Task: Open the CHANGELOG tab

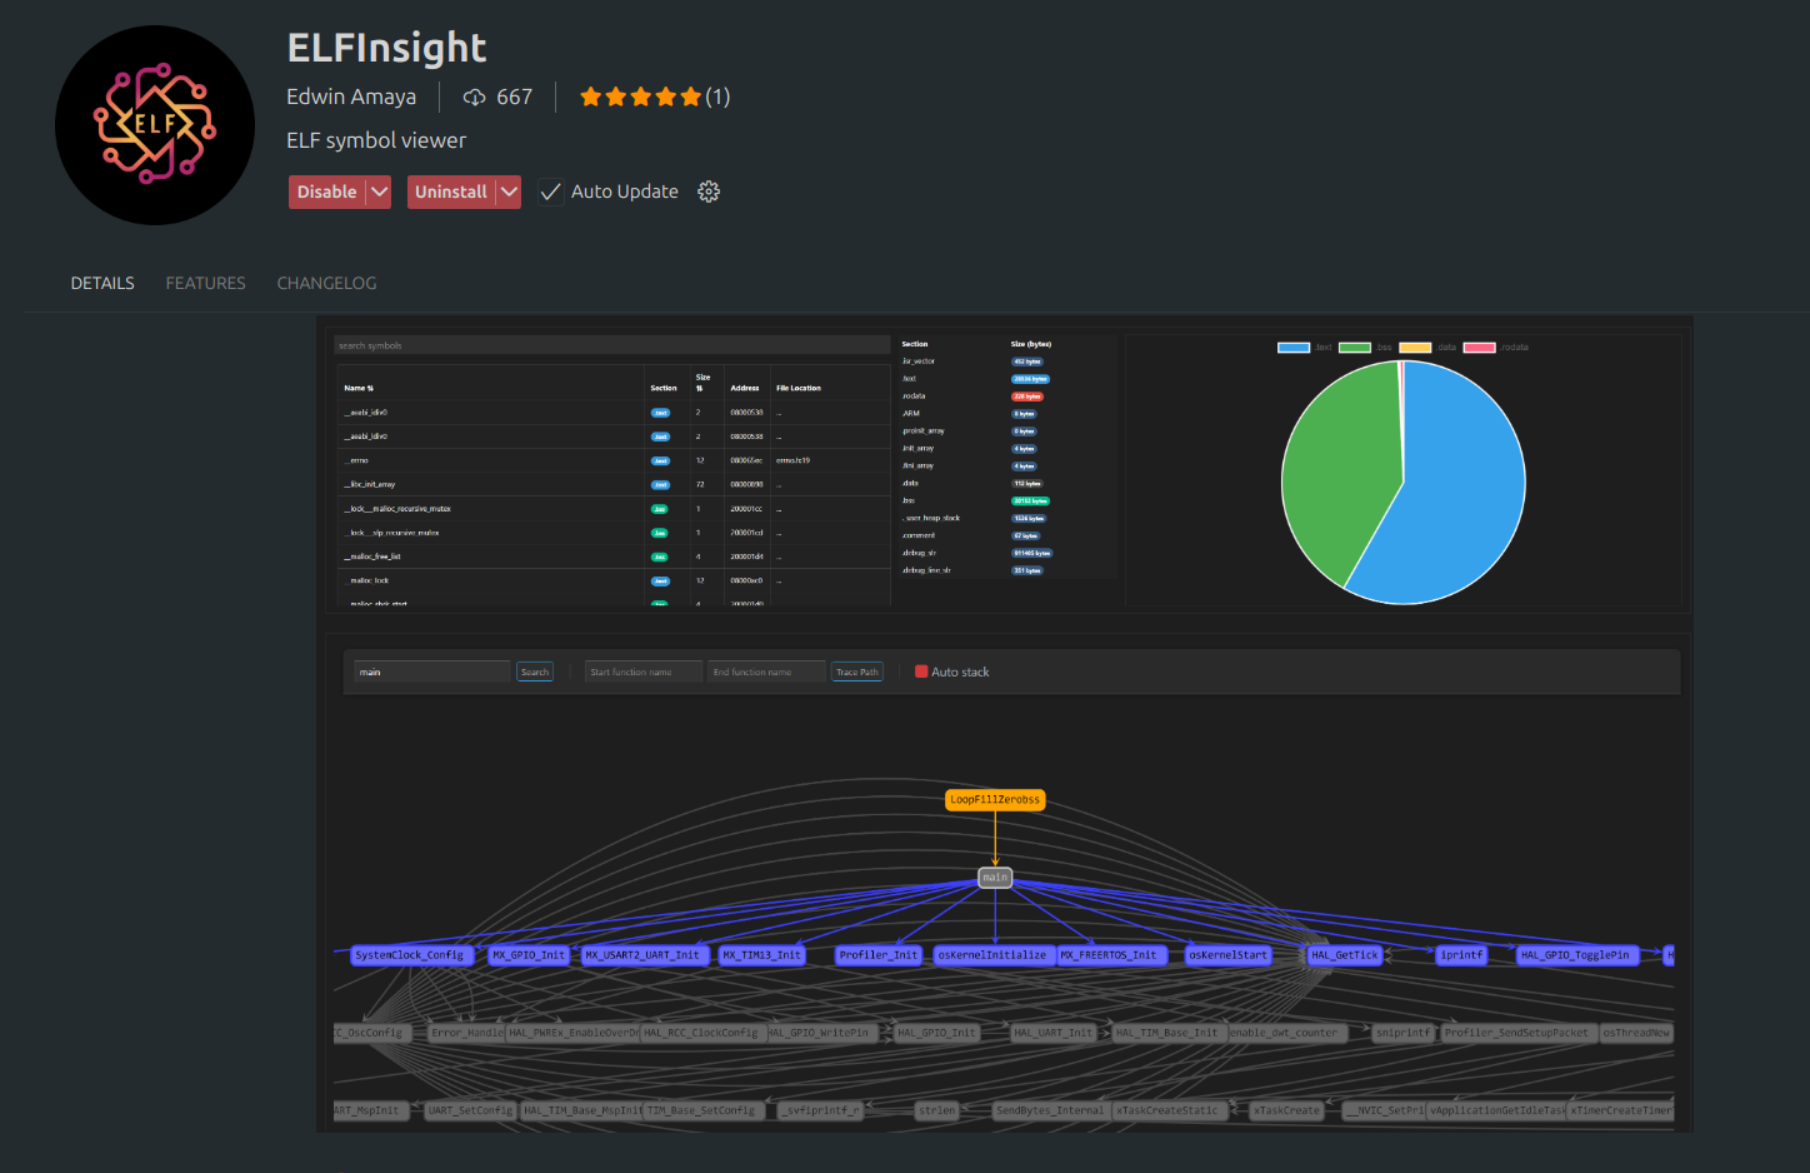Action: click(327, 283)
